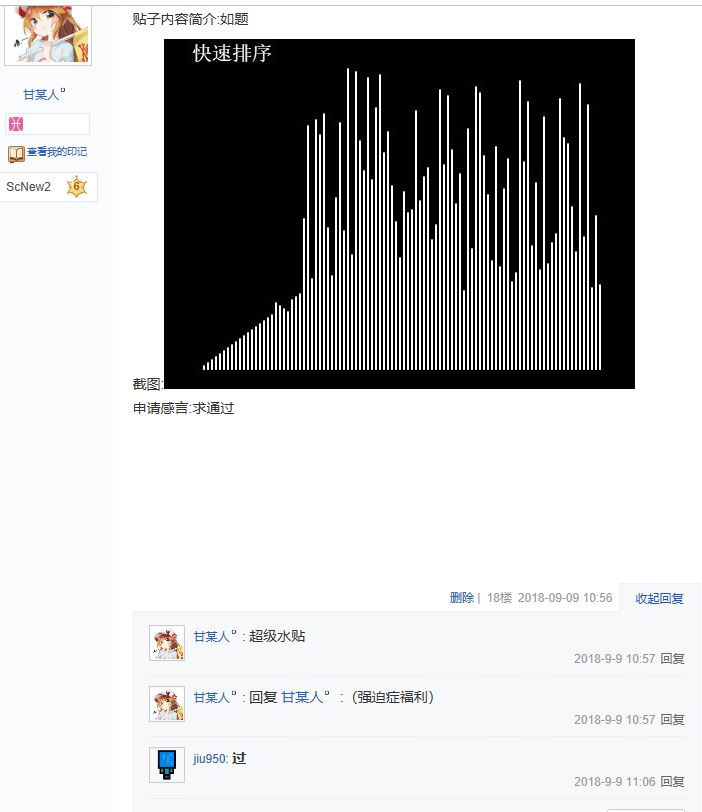Click the 18楼 floor timestamp text
Image resolution: width=702 pixels, height=812 pixels.
point(550,598)
